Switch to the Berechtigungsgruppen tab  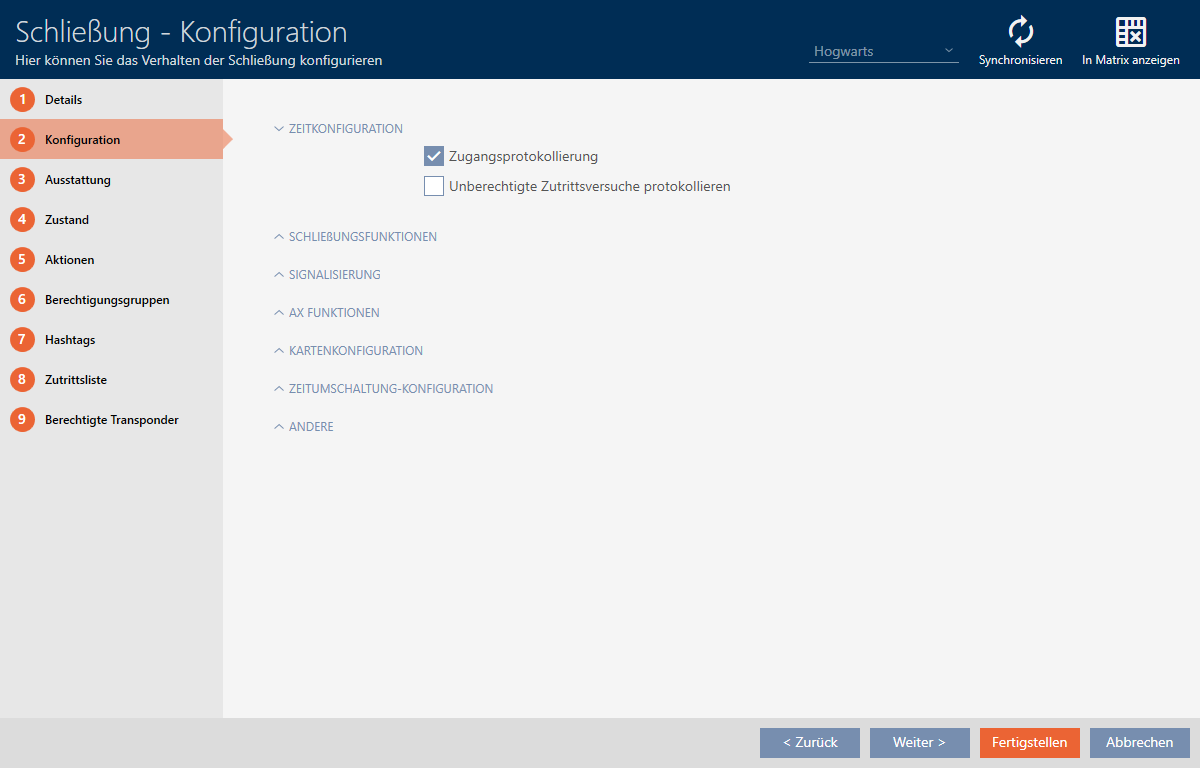[107, 300]
